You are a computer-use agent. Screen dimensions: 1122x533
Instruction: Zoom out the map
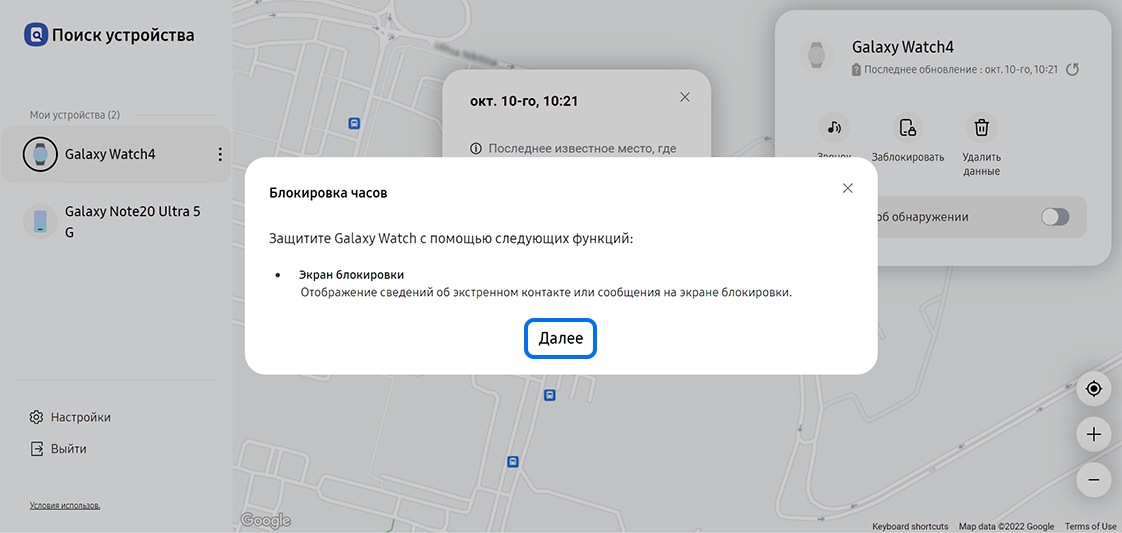[1093, 480]
